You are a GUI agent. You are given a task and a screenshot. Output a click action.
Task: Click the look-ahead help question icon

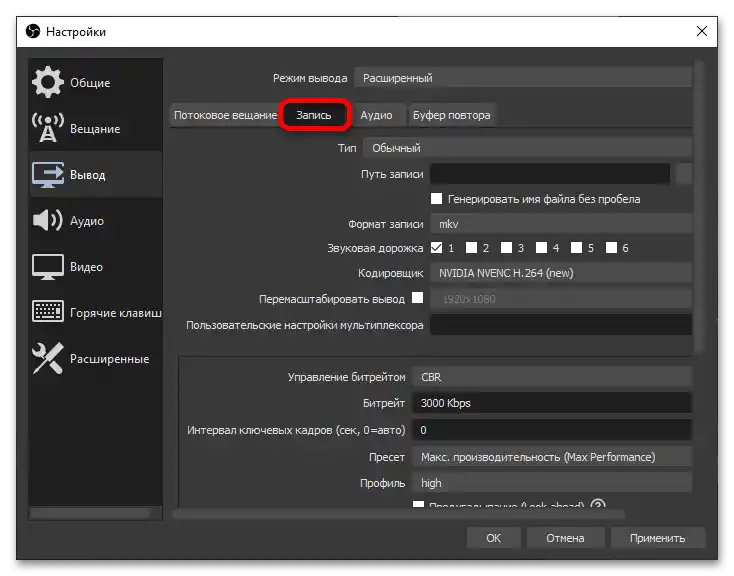coord(598,504)
